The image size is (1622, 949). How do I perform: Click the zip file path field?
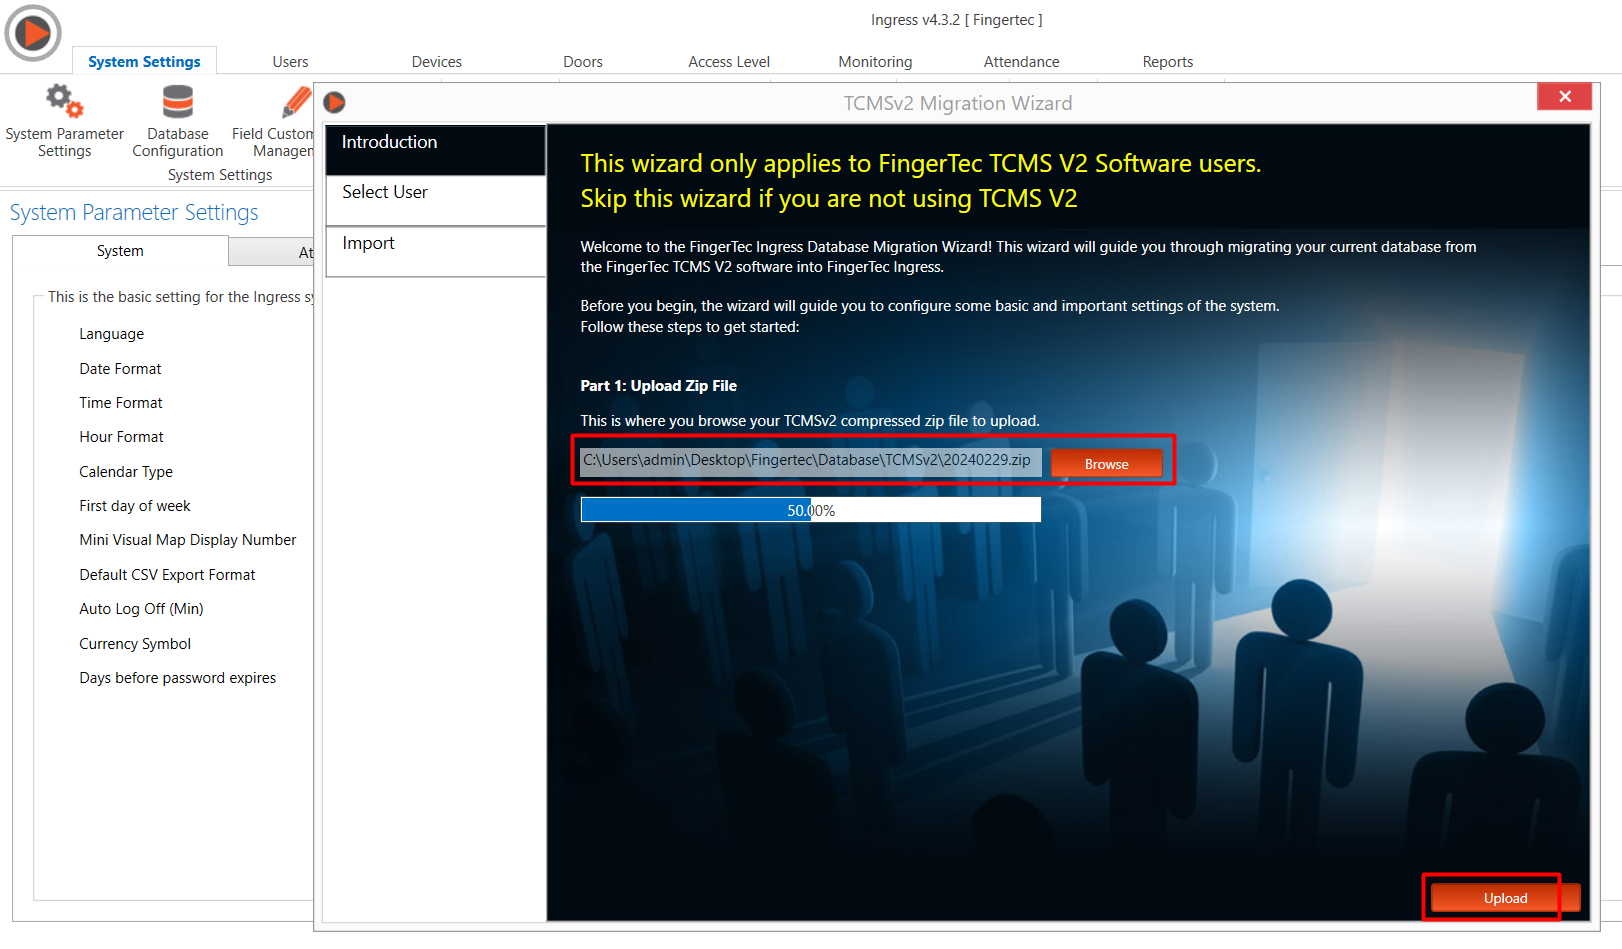811,461
